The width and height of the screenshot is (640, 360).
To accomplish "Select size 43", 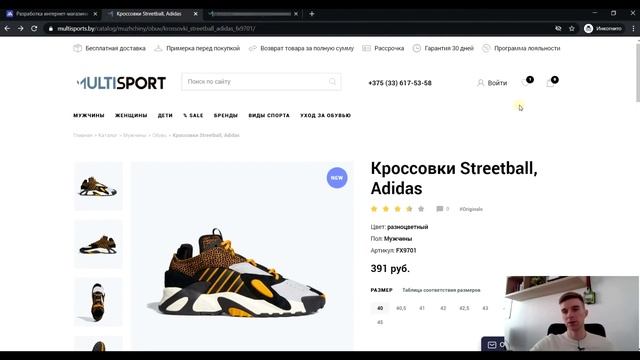I will (485, 308).
